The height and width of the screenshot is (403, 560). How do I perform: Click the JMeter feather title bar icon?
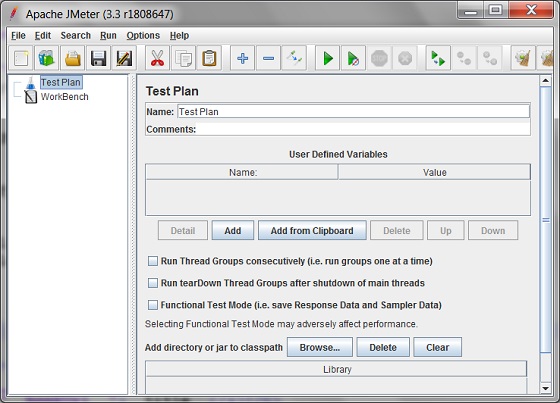coord(14,14)
